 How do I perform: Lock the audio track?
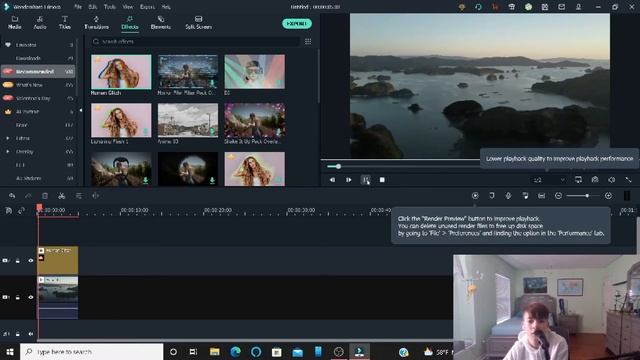(18, 334)
